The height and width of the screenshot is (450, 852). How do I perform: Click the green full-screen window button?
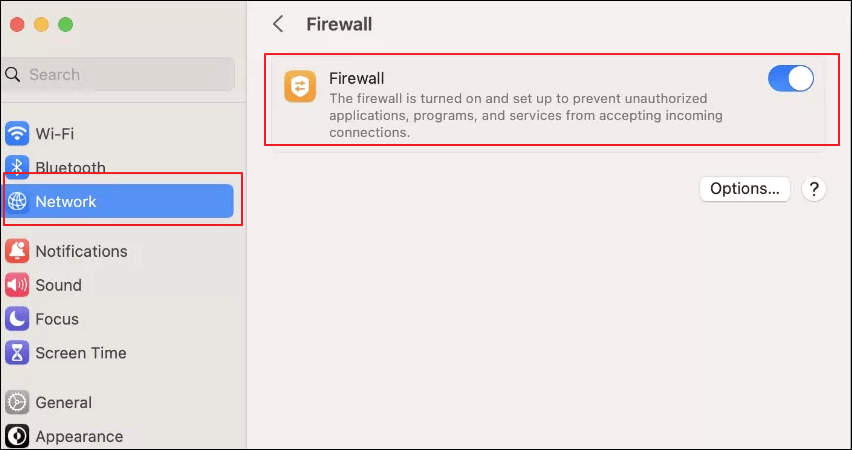tap(66, 24)
